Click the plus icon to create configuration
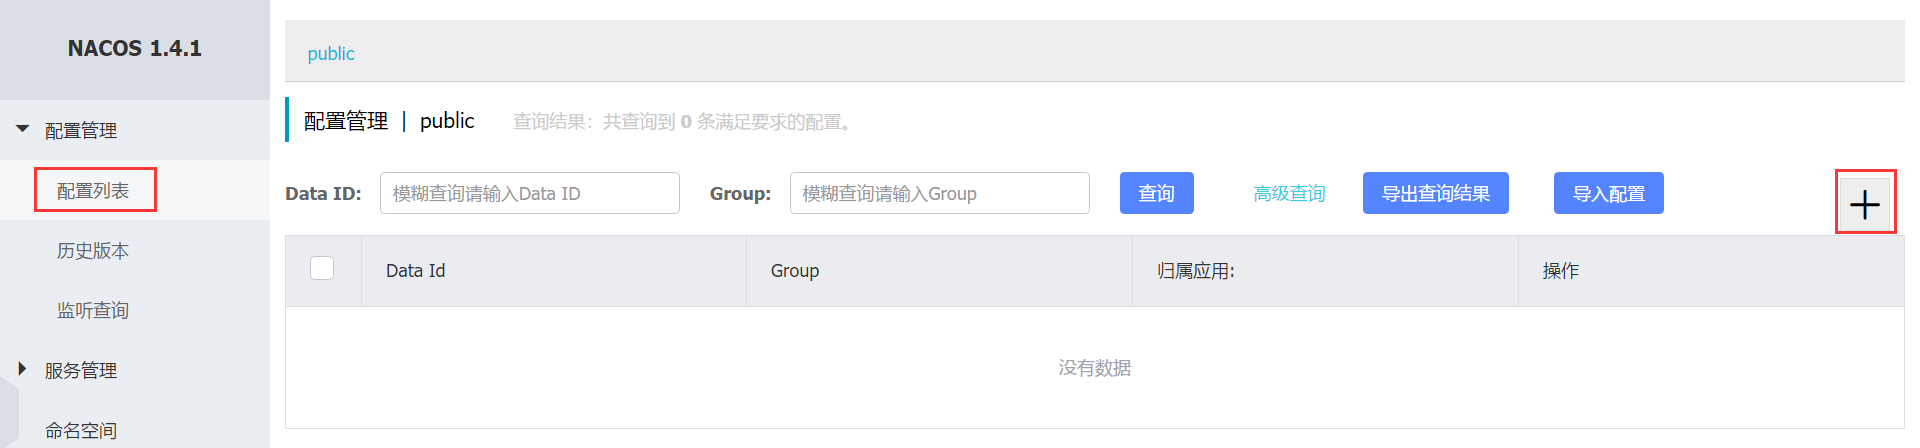 (1865, 205)
